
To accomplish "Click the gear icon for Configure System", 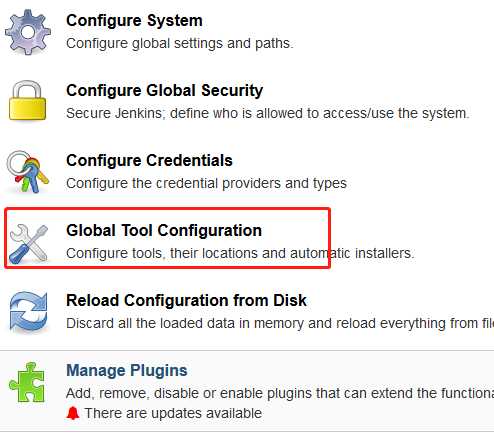I will click(x=28, y=32).
